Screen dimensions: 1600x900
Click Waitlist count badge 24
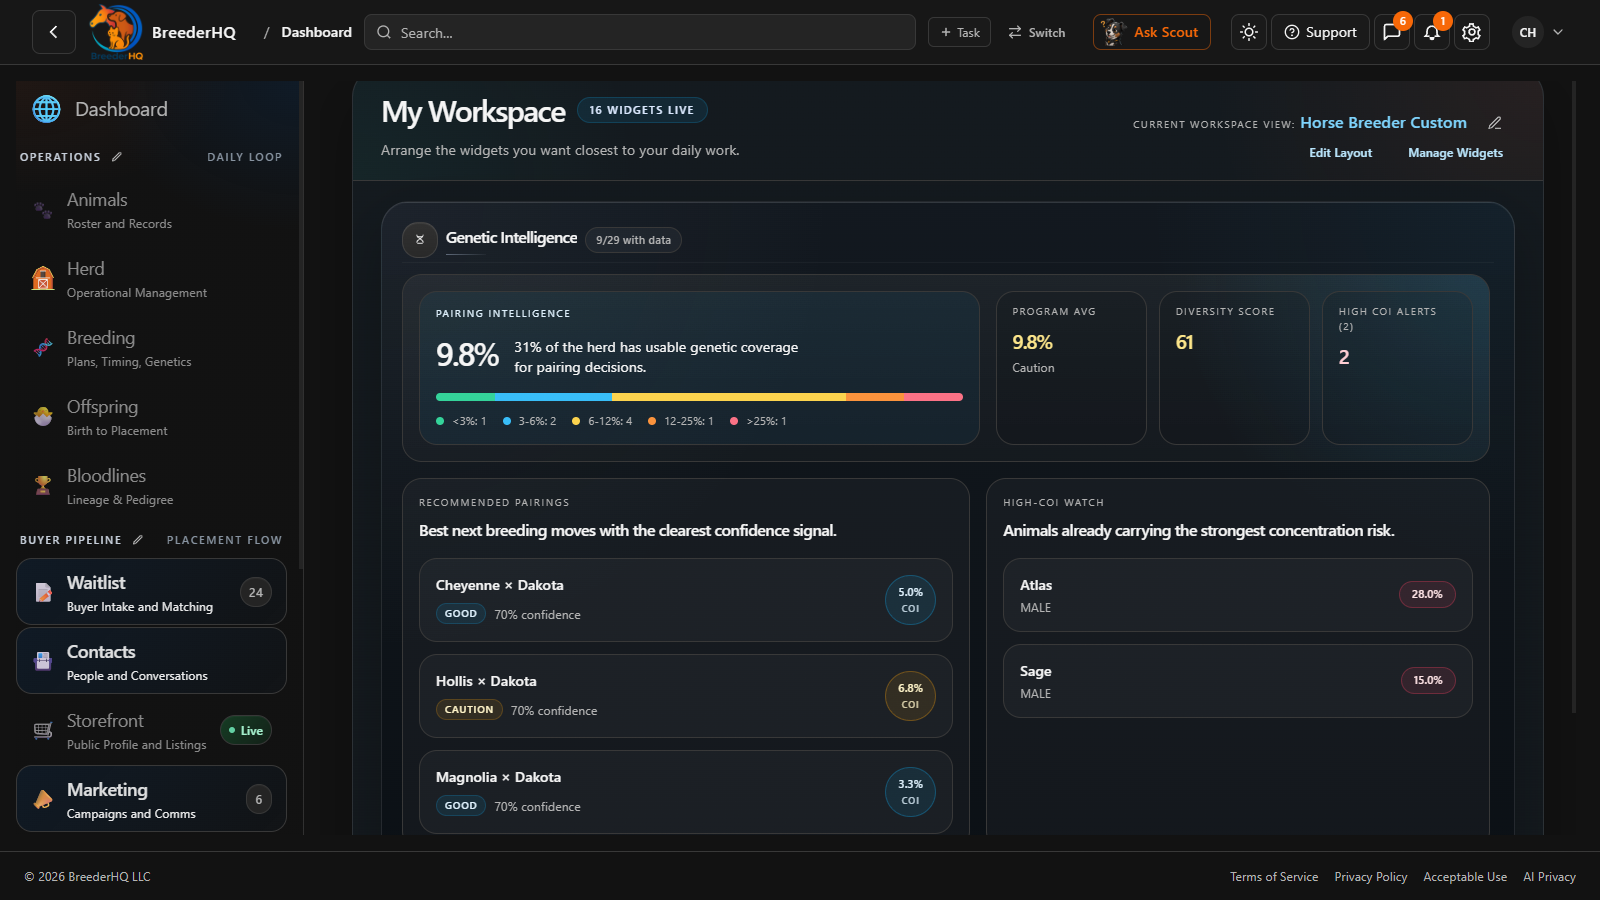tap(256, 592)
